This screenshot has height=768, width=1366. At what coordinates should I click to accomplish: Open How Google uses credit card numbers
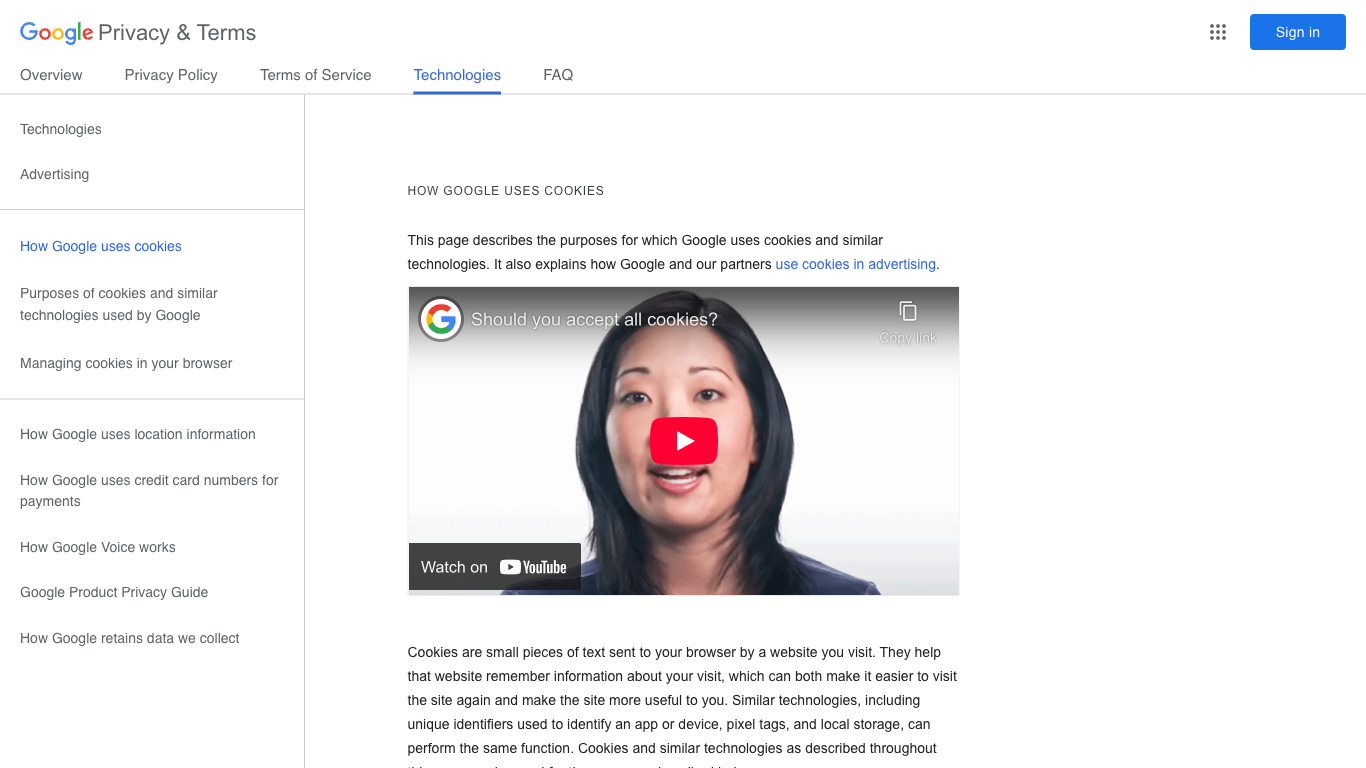pyautogui.click(x=149, y=491)
